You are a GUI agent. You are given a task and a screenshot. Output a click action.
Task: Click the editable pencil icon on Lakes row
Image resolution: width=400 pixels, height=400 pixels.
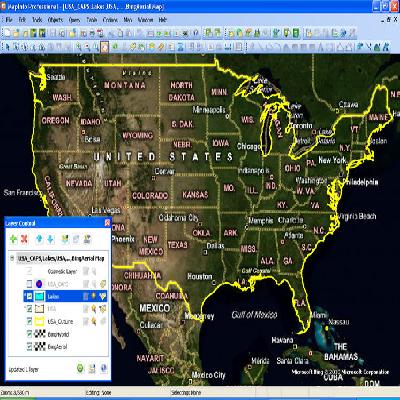86,296
